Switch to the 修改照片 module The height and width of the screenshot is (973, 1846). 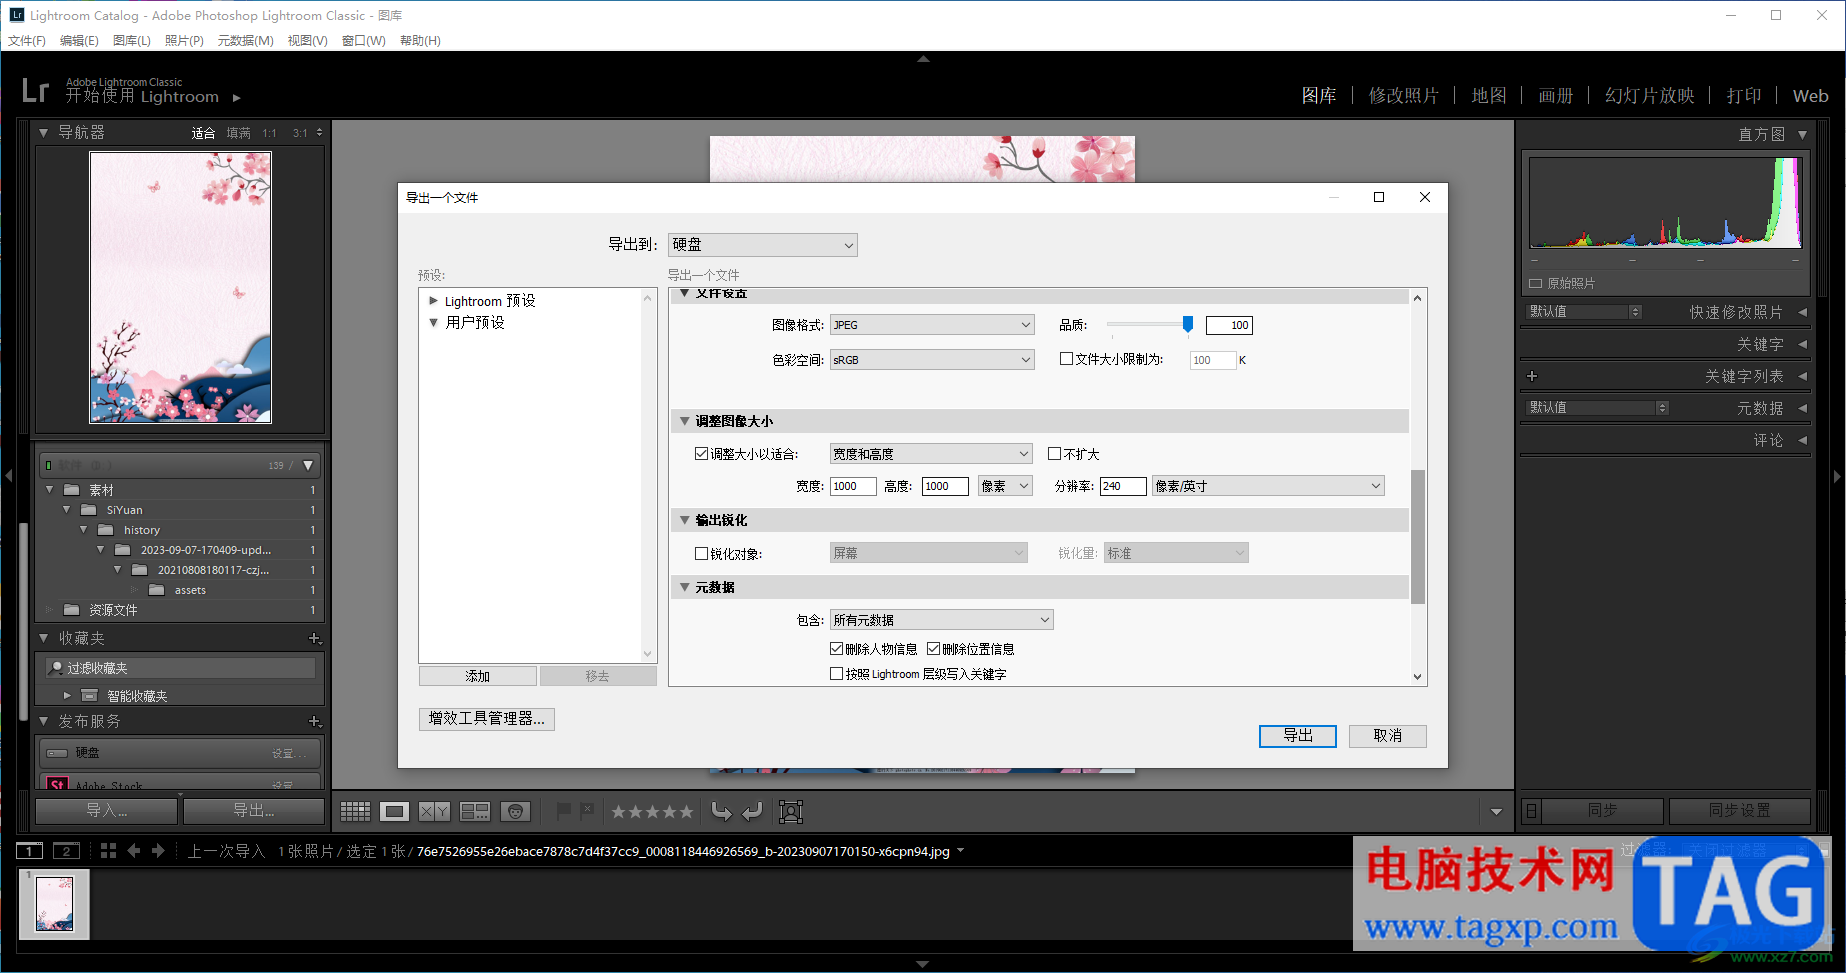pos(1404,95)
